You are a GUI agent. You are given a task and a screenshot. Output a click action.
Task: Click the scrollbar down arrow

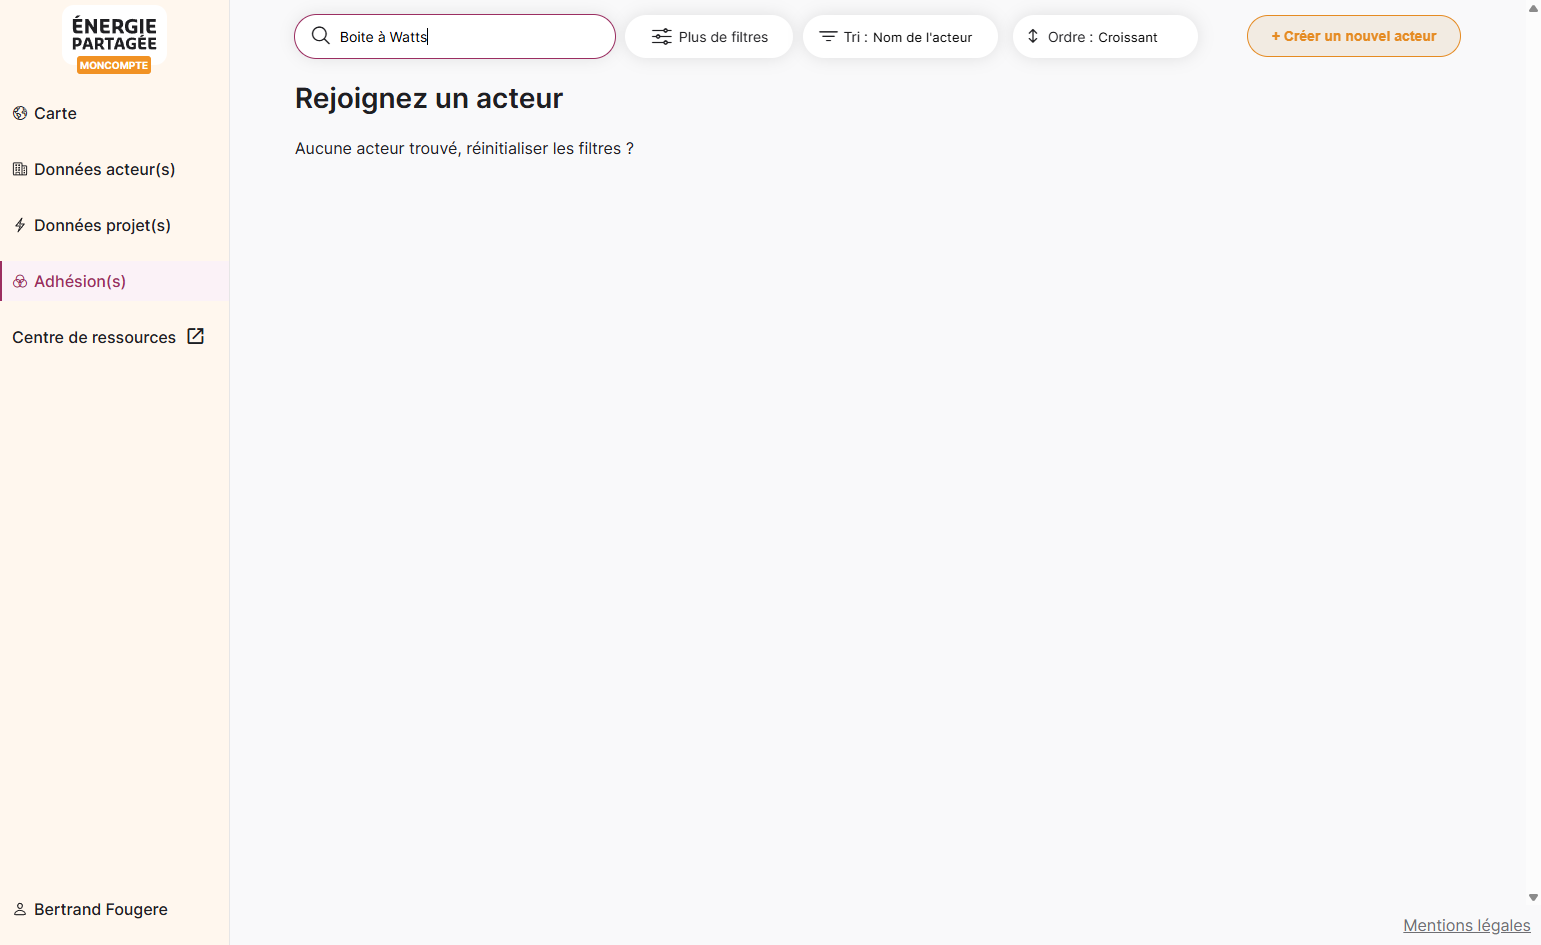tap(1533, 898)
